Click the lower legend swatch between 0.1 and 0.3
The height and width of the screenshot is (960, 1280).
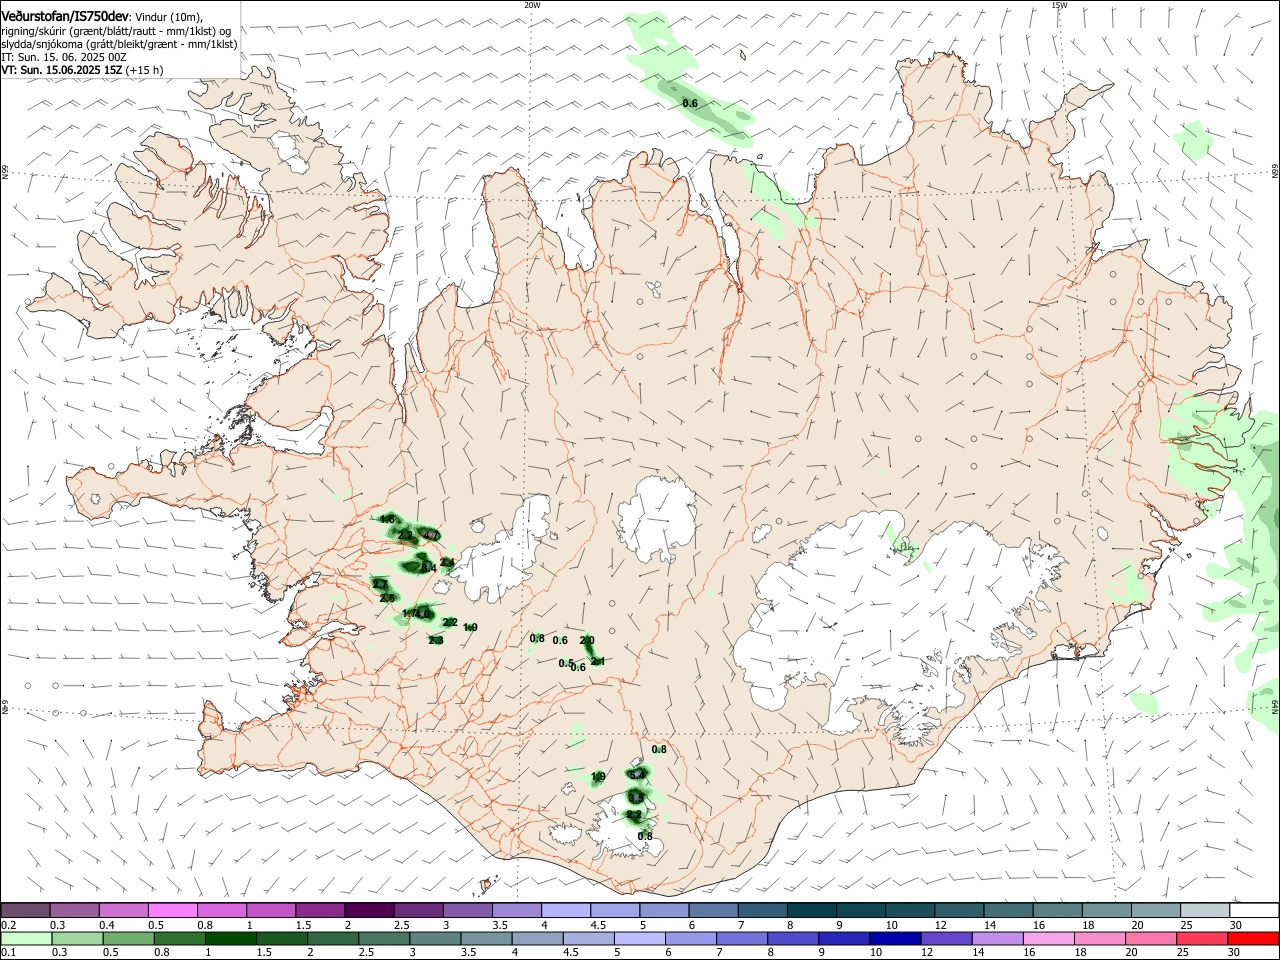[x=26, y=938]
